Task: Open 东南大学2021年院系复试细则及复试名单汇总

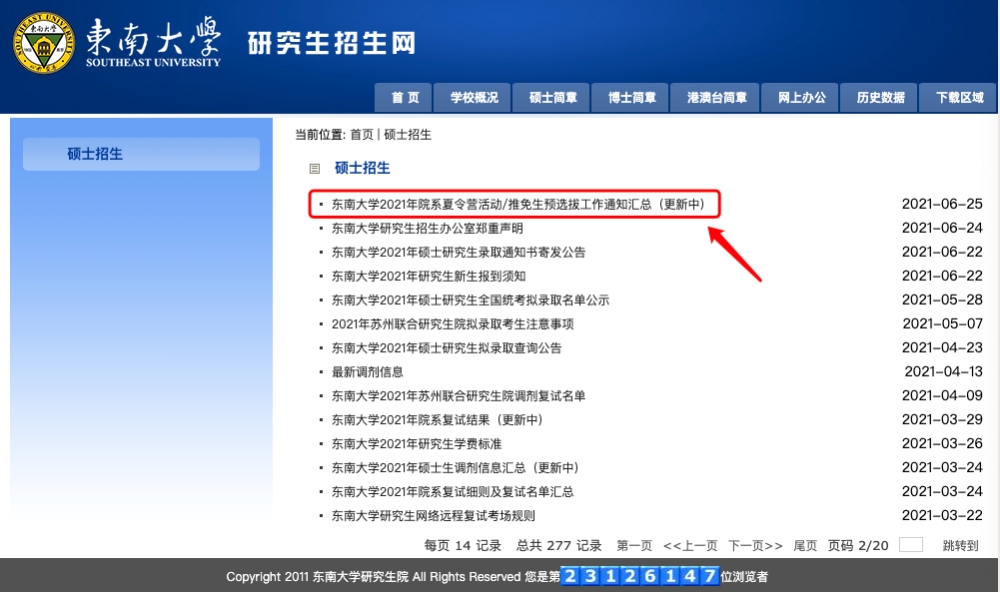Action: click(x=453, y=491)
